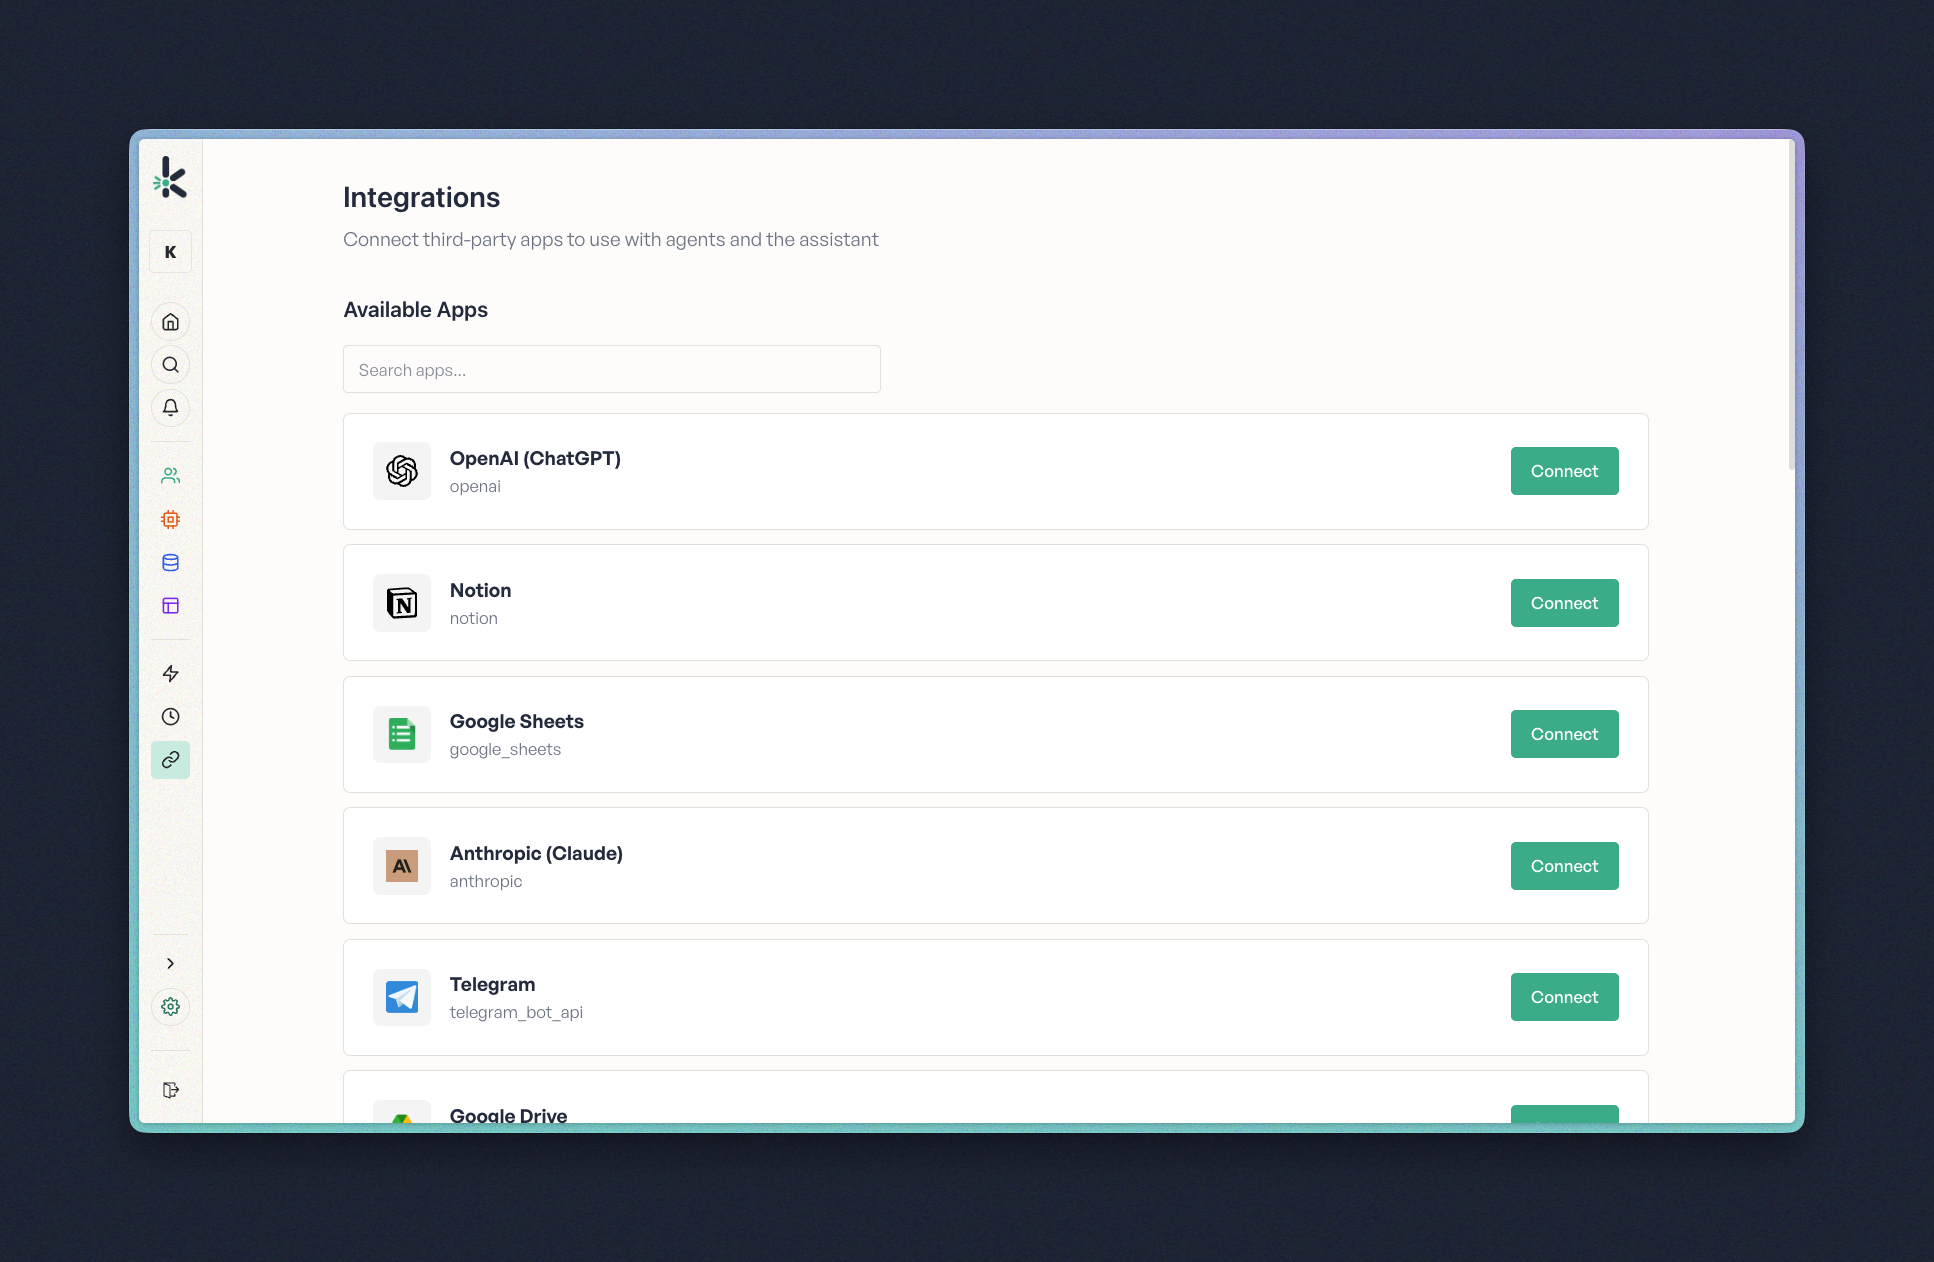Click the Telegram logo icon

(x=402, y=997)
